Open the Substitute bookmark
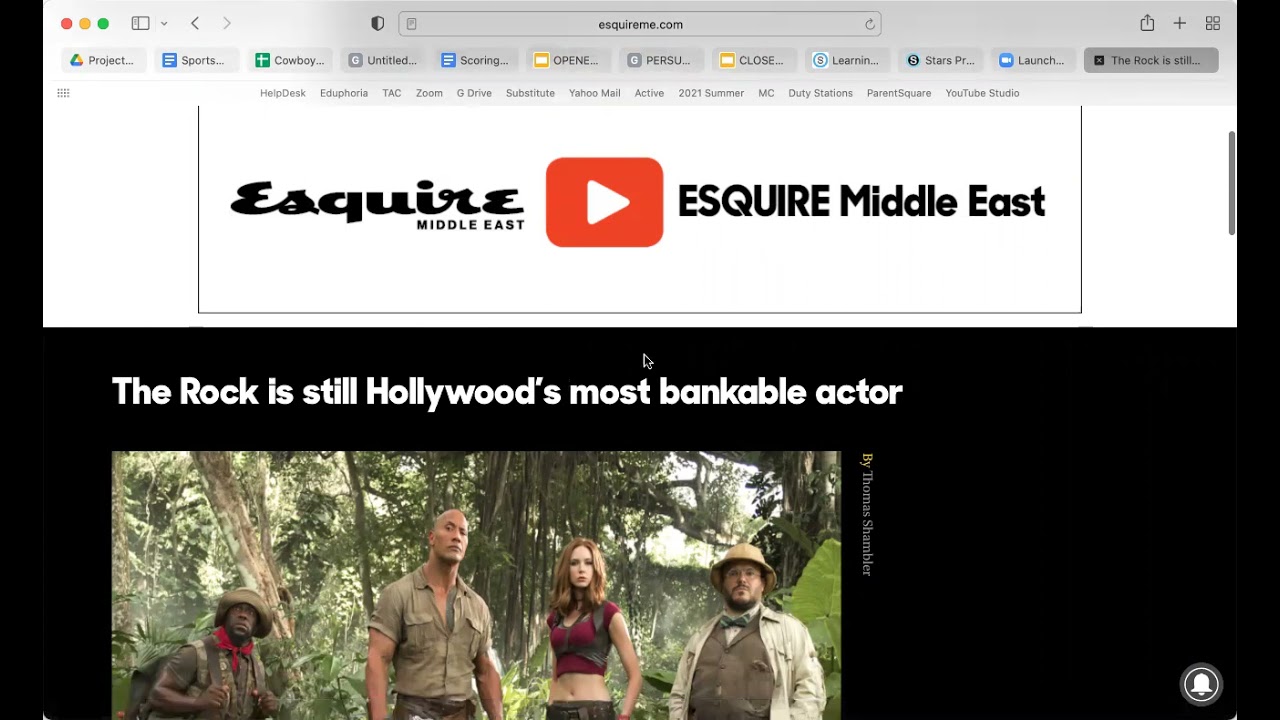Viewport: 1280px width, 720px height. (x=530, y=93)
